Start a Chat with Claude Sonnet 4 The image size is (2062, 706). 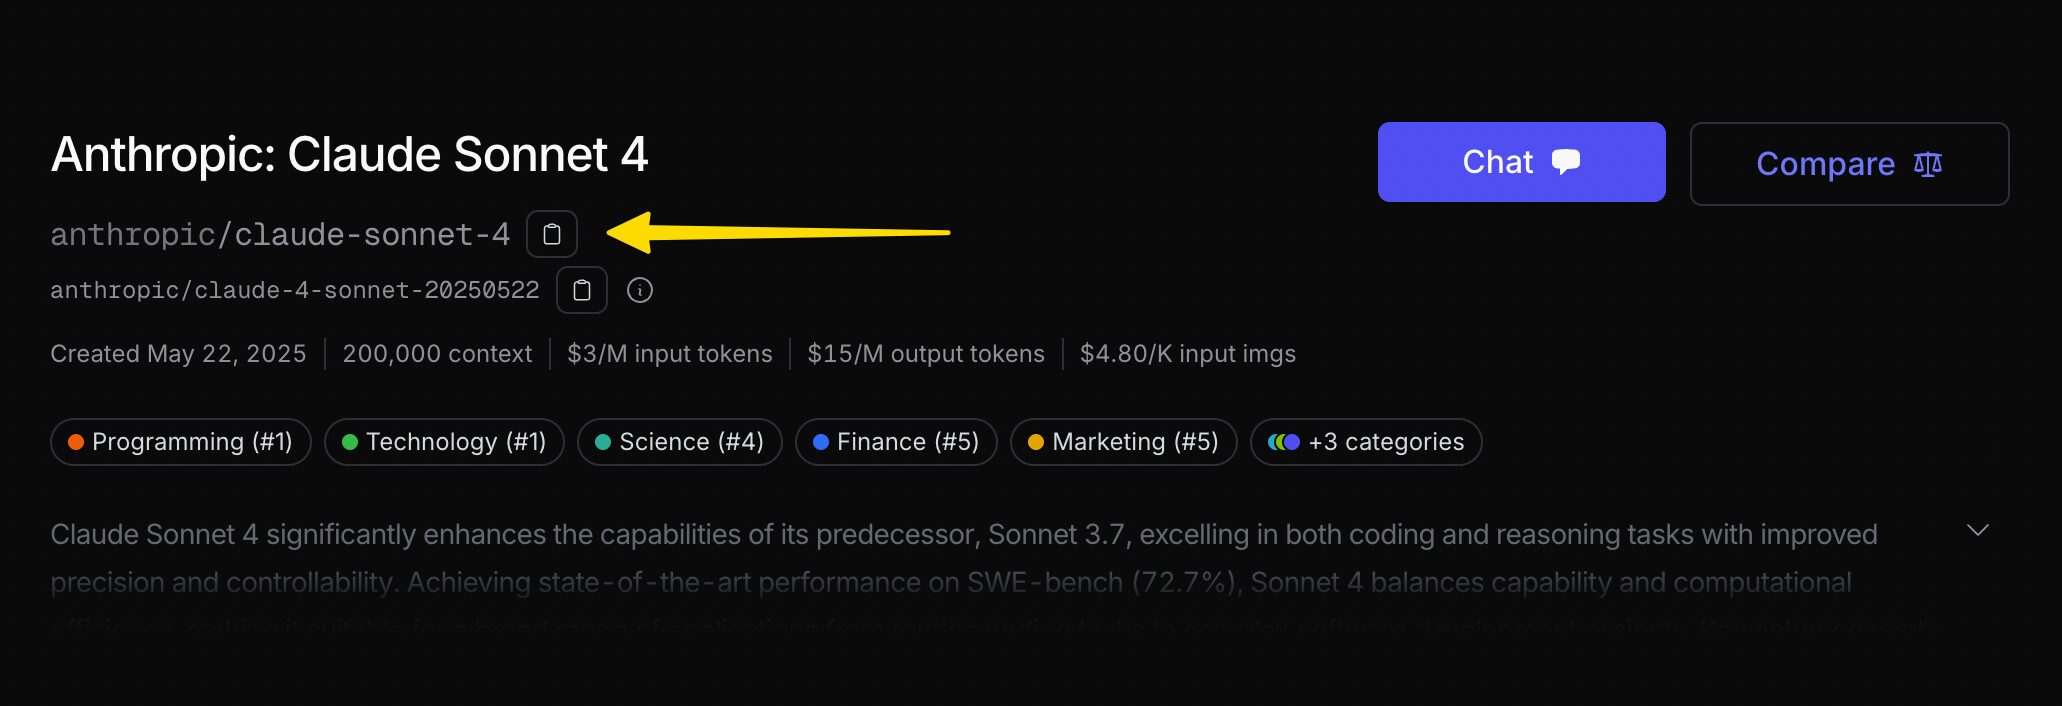[x=1522, y=162]
